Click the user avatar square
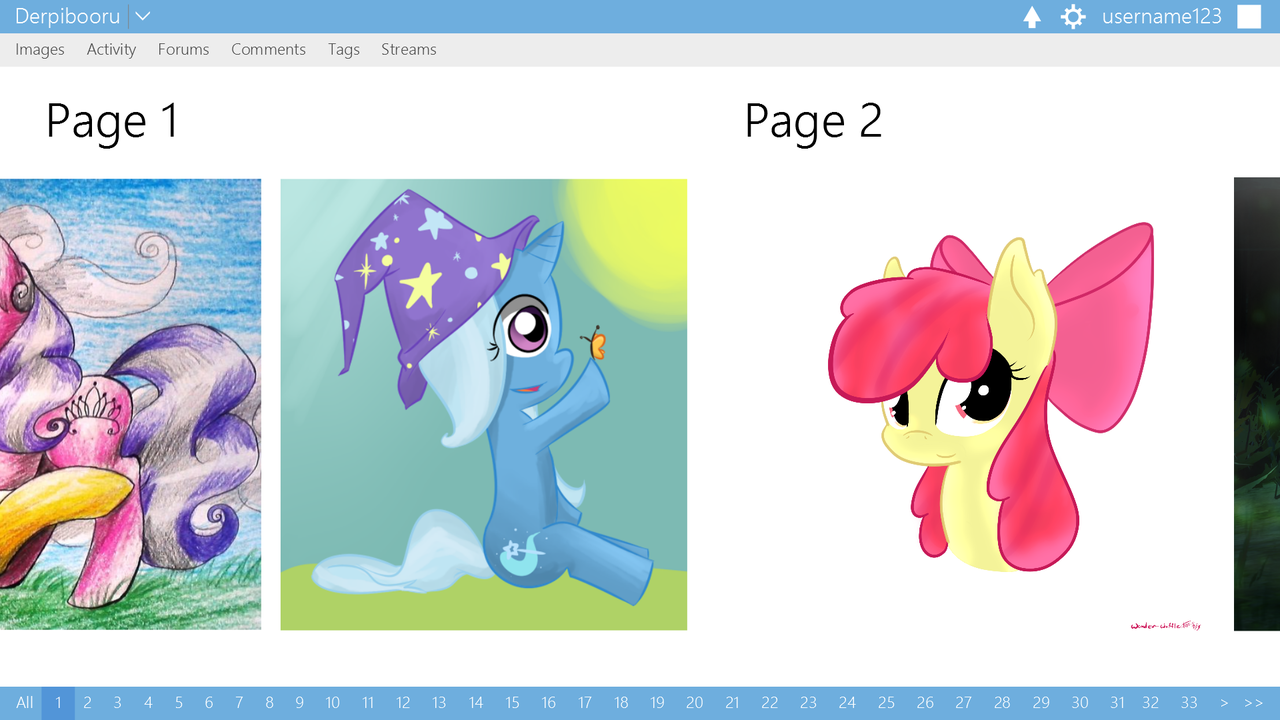Screen dimensions: 1280x720 coord(1248,16)
